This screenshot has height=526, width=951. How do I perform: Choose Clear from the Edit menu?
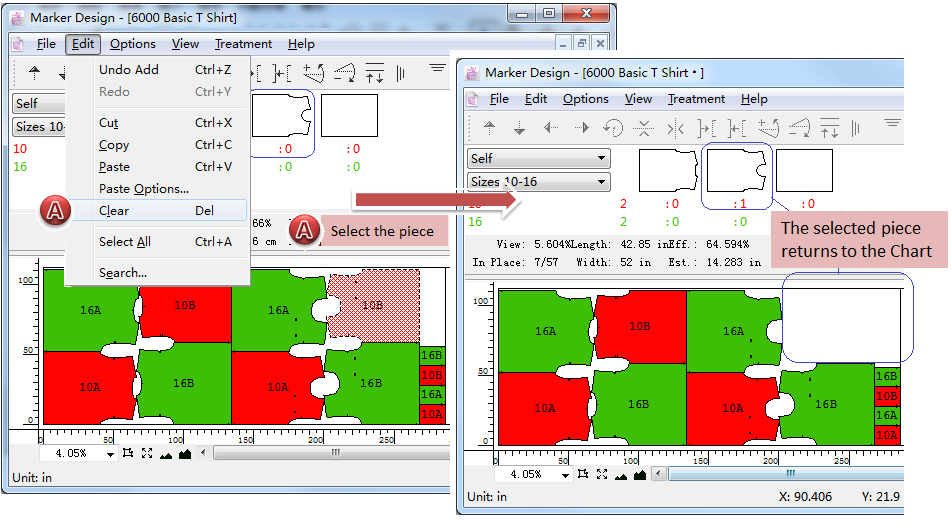click(x=114, y=211)
